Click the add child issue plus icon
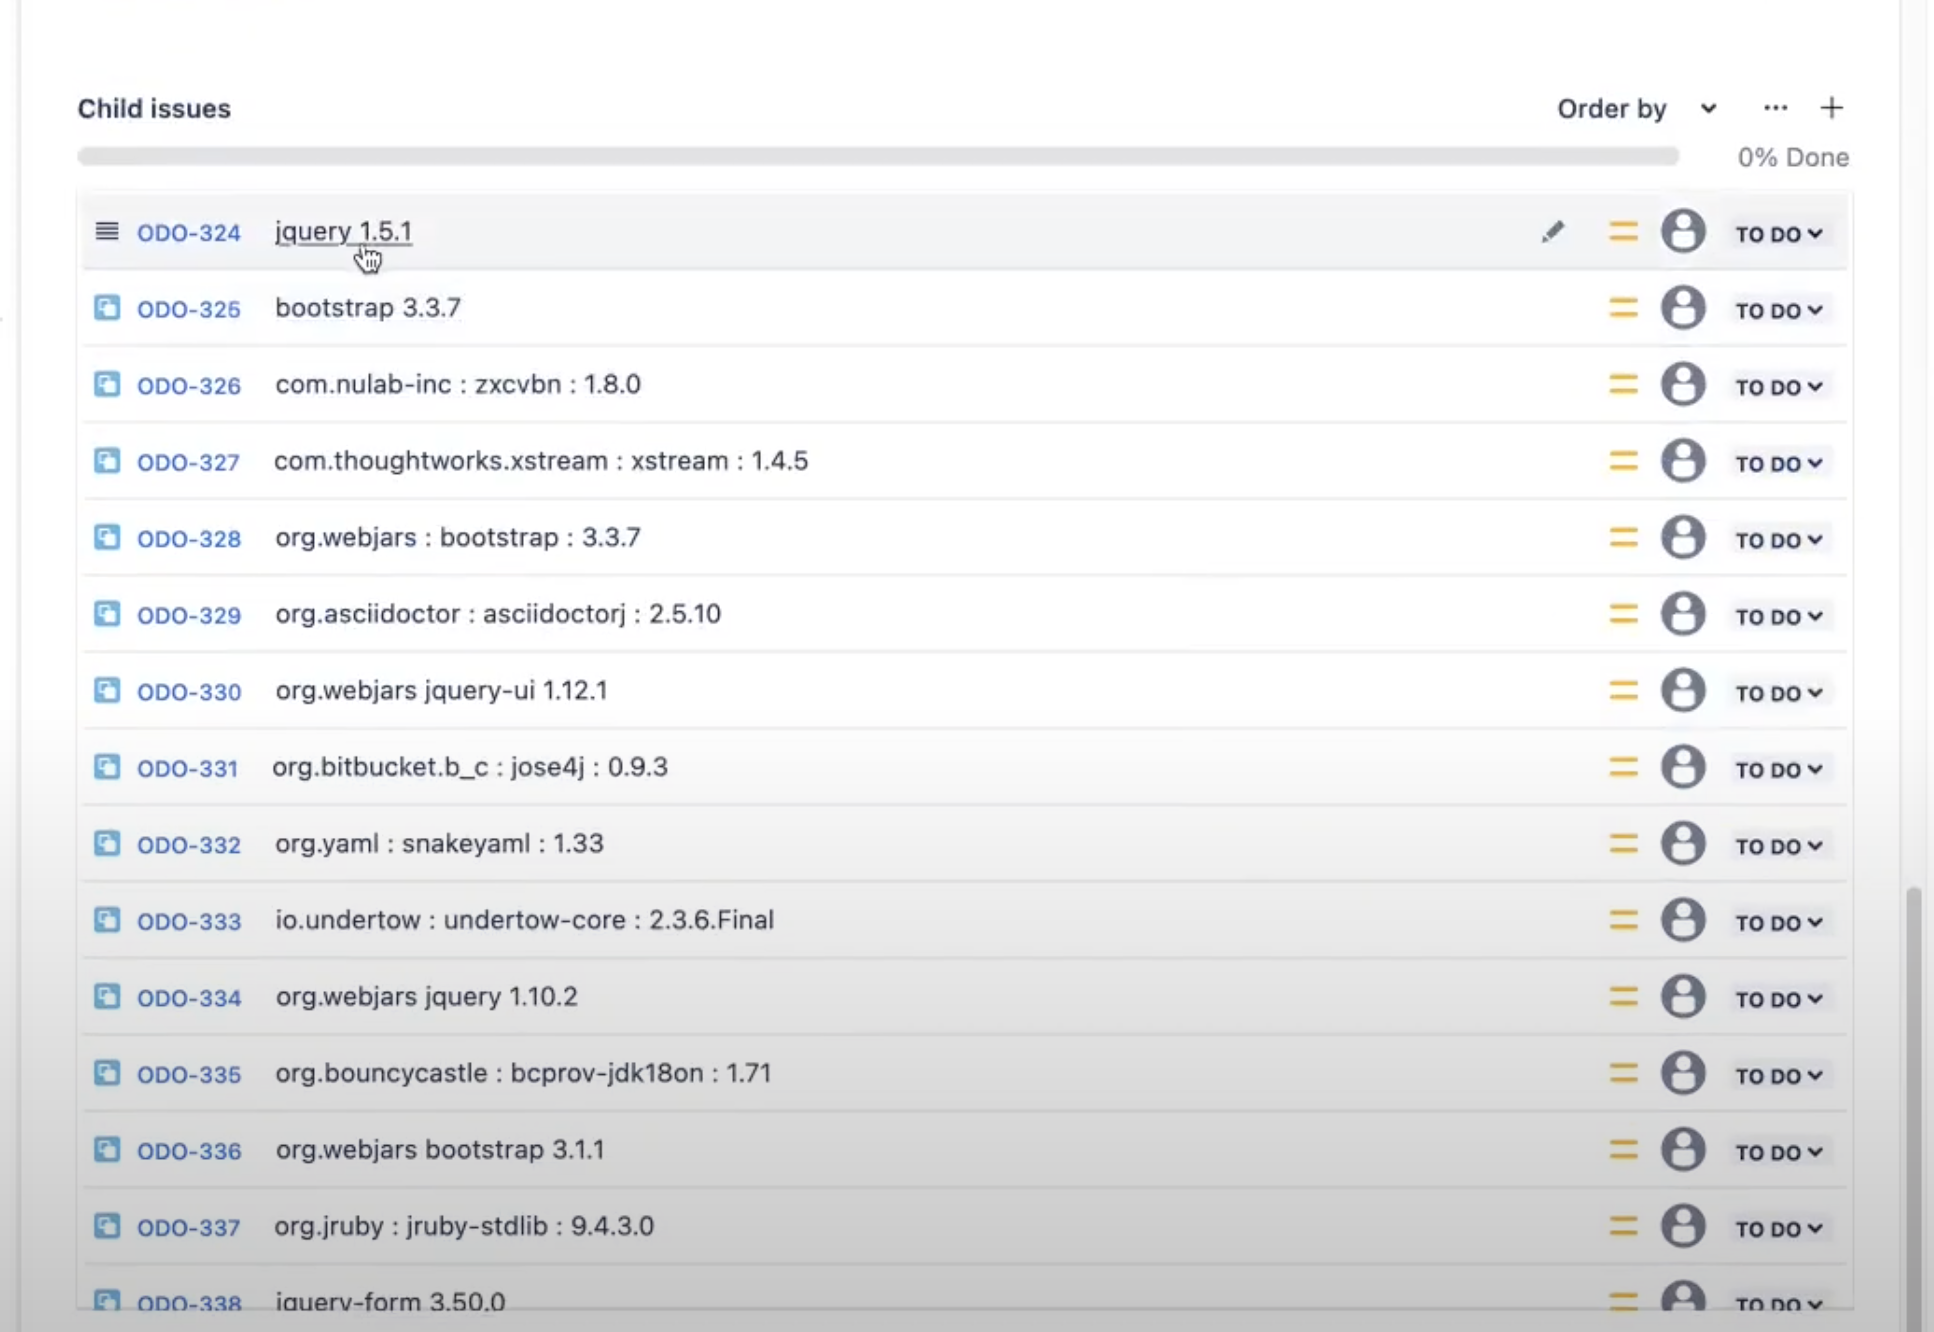This screenshot has height=1332, width=1934. pos(1831,108)
